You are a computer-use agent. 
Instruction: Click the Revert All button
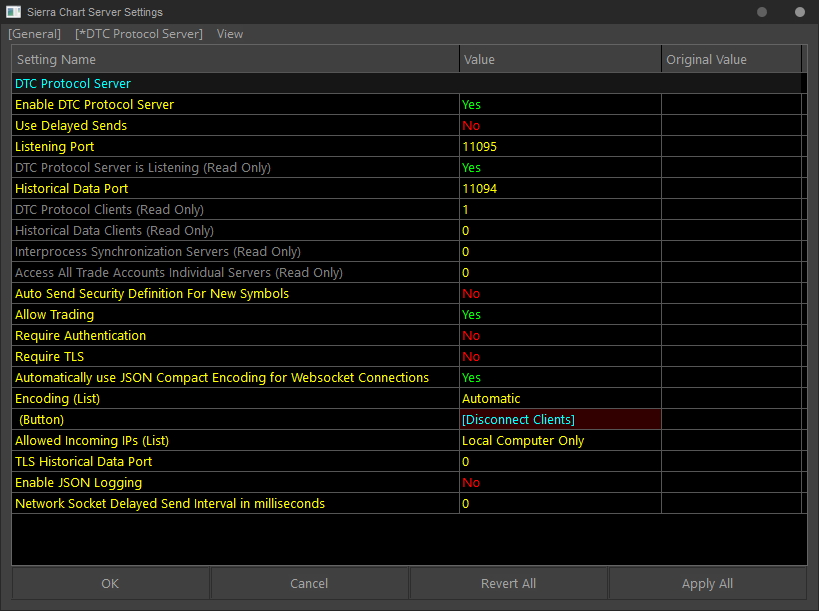pyautogui.click(x=508, y=583)
